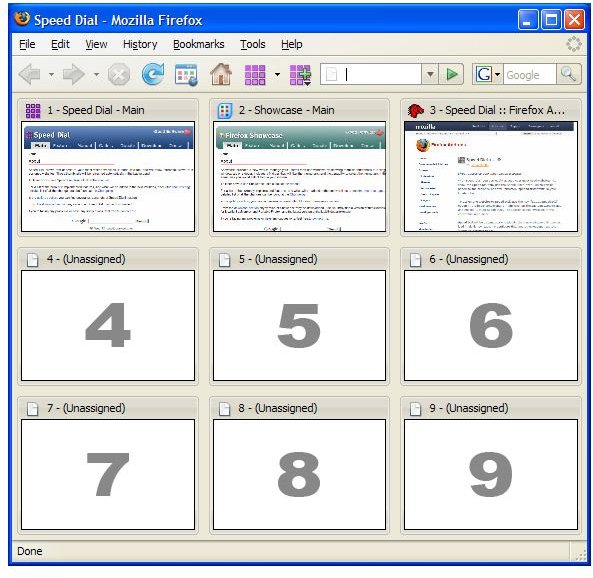The image size is (593, 578).
Task: Open the search engine chooser dropdown
Action: [497, 74]
